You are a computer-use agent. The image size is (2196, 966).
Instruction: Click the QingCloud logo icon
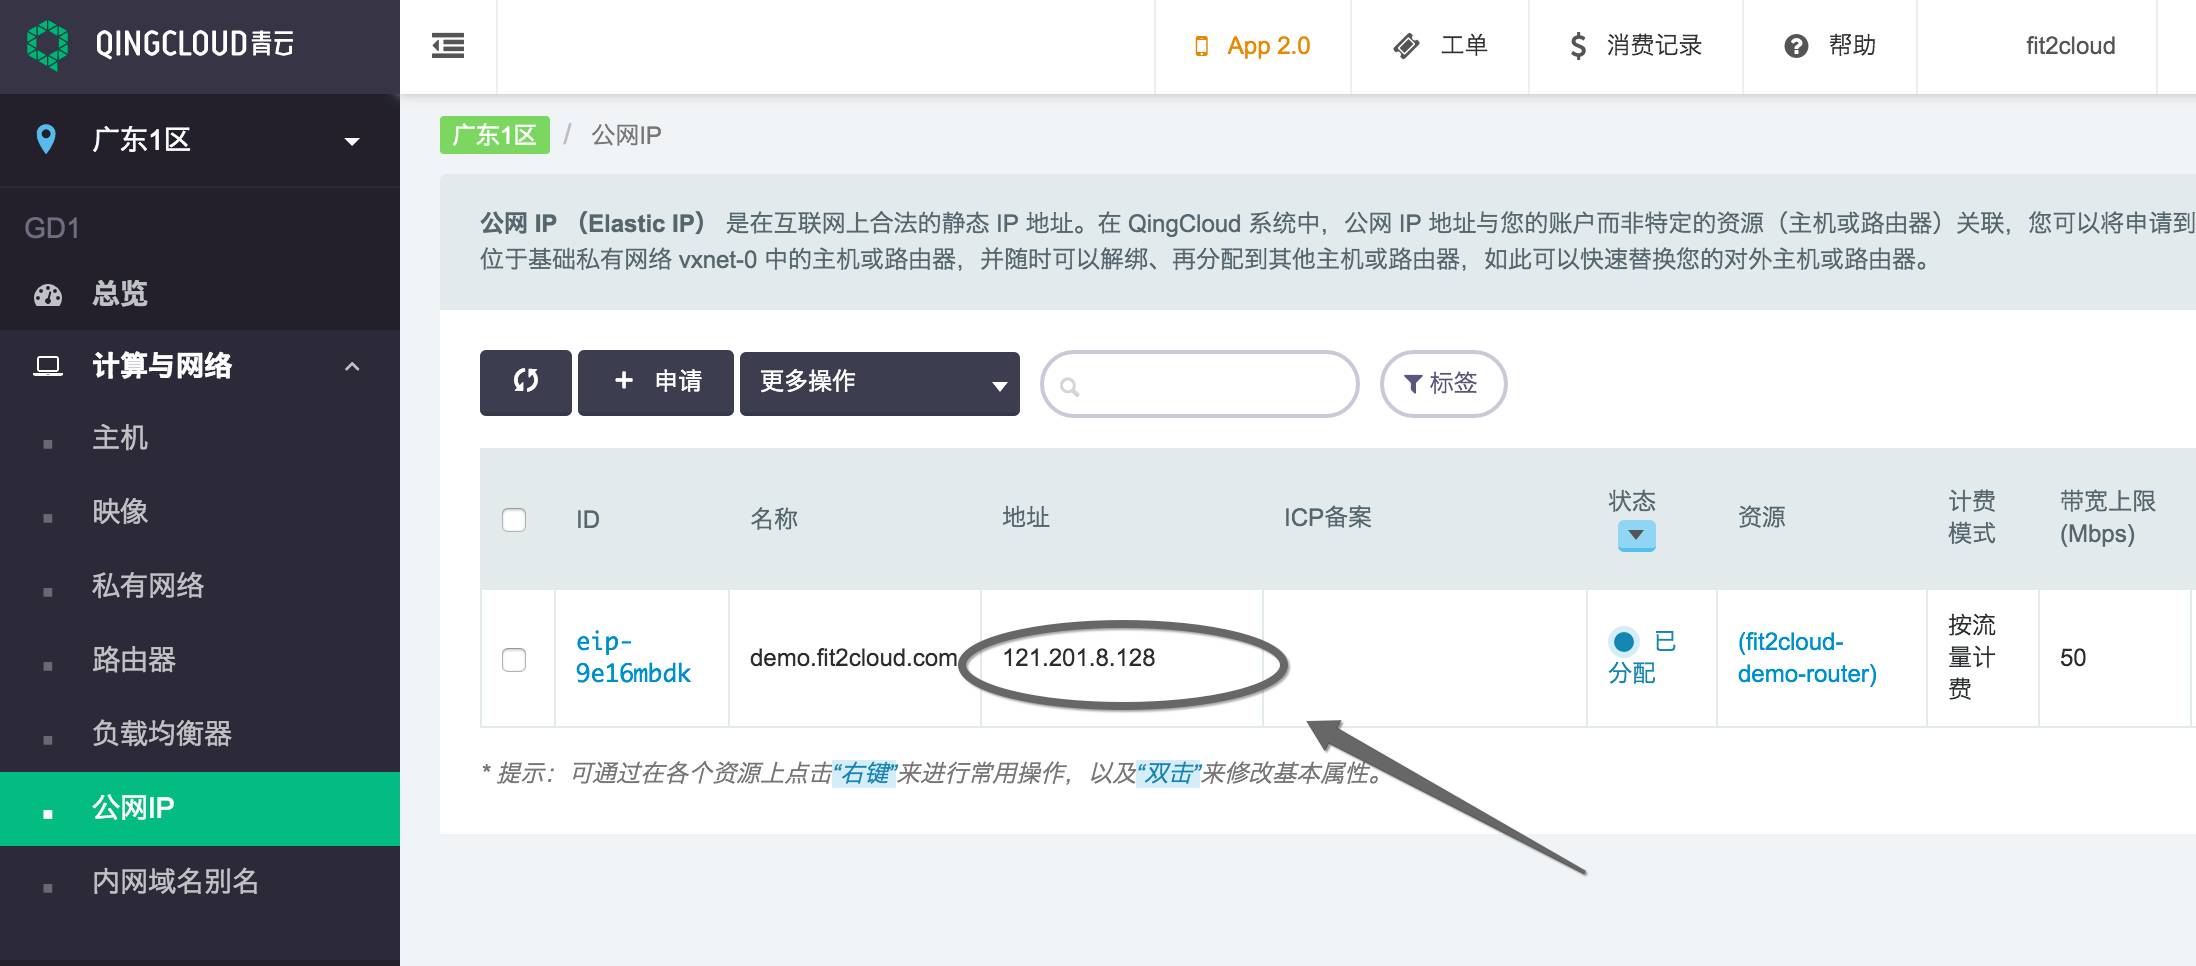pyautogui.click(x=47, y=45)
